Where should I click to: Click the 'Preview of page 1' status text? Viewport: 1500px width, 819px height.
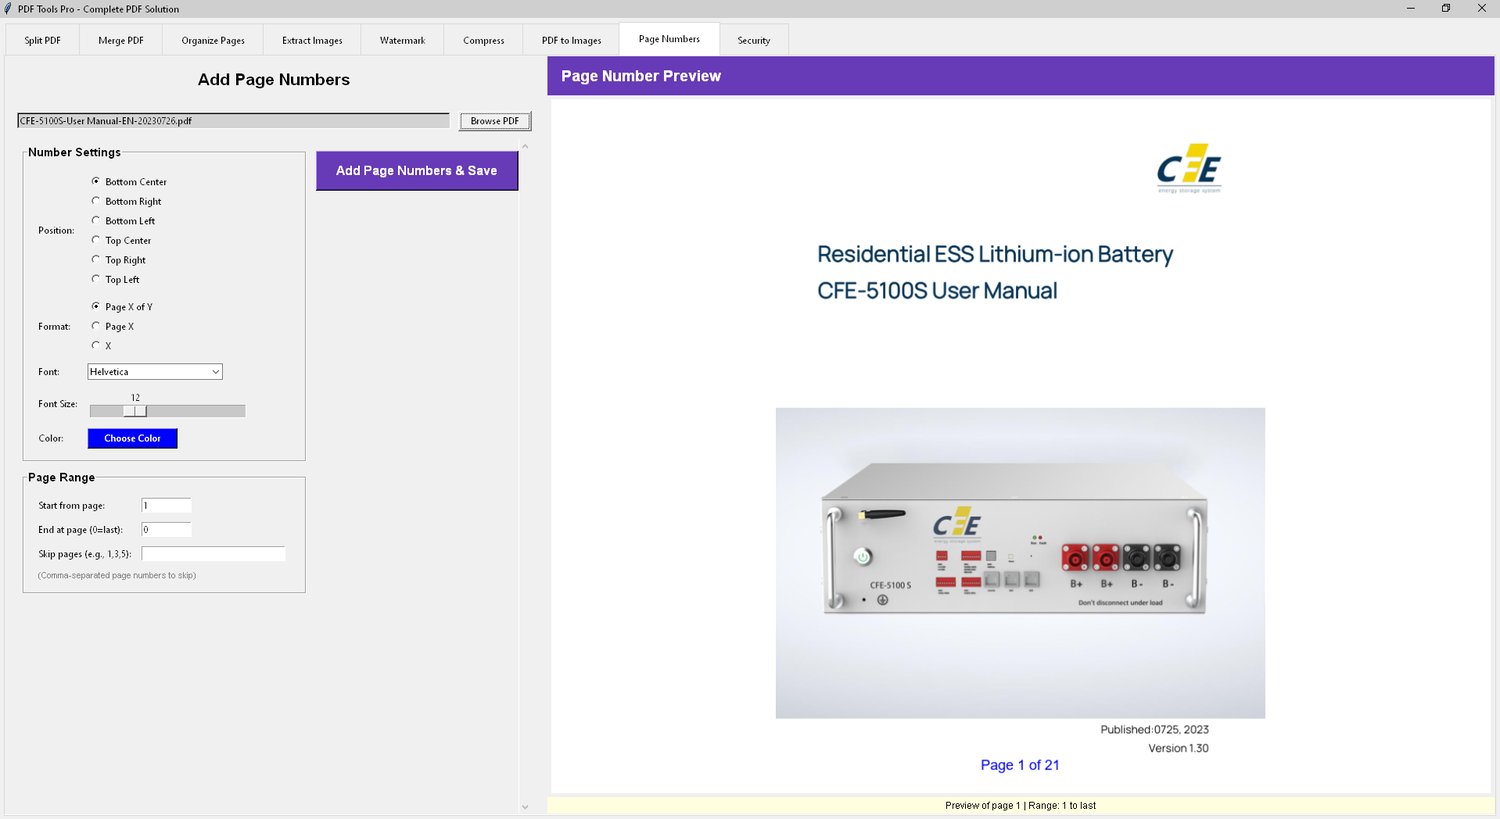1020,805
